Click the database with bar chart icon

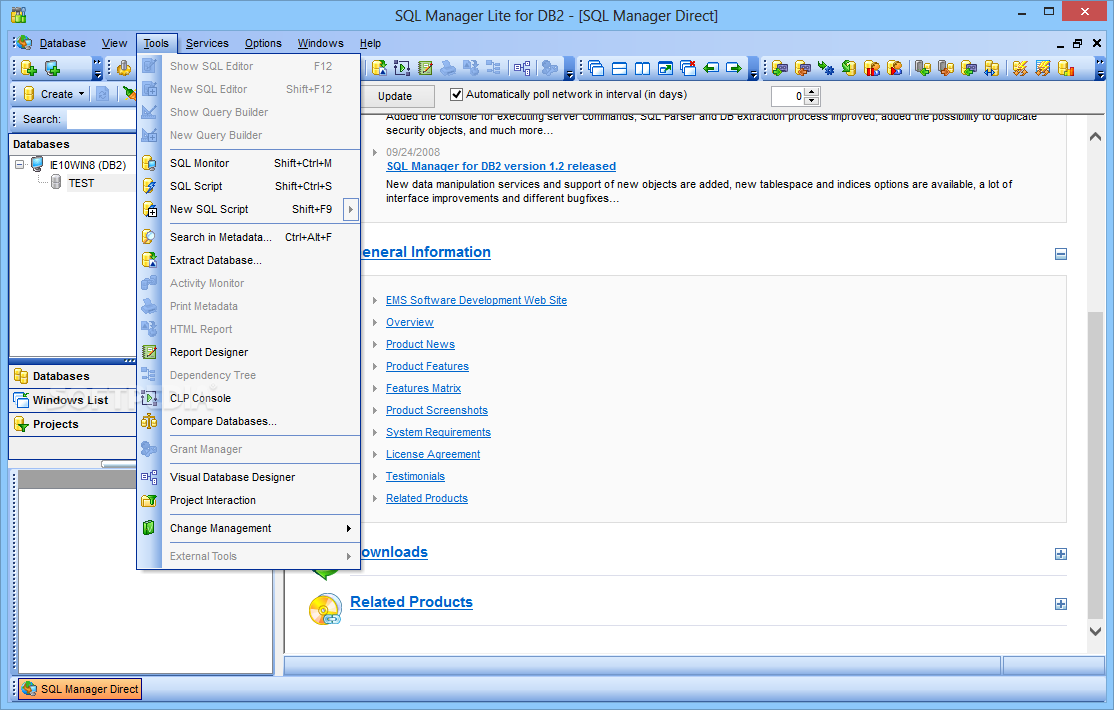[1066, 68]
